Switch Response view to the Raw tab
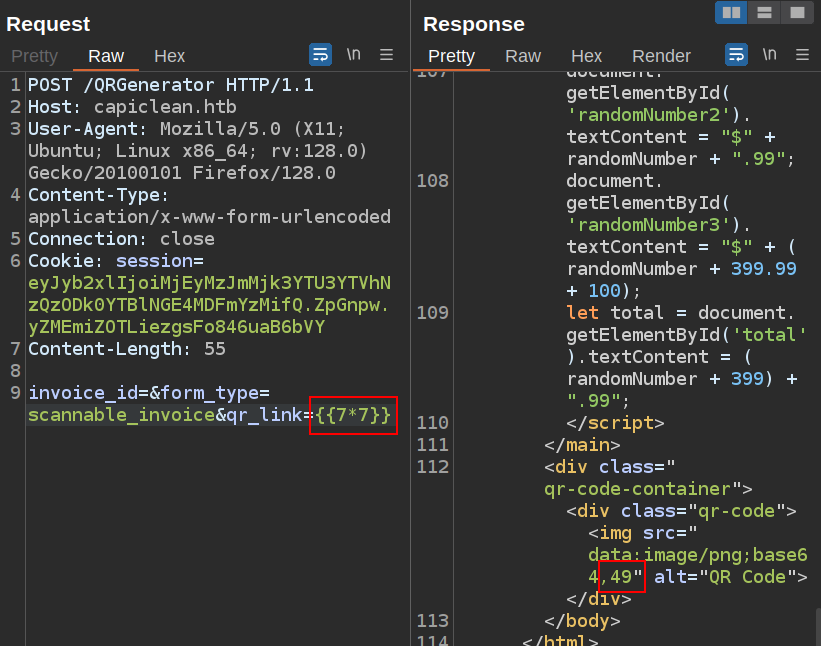 (x=522, y=56)
